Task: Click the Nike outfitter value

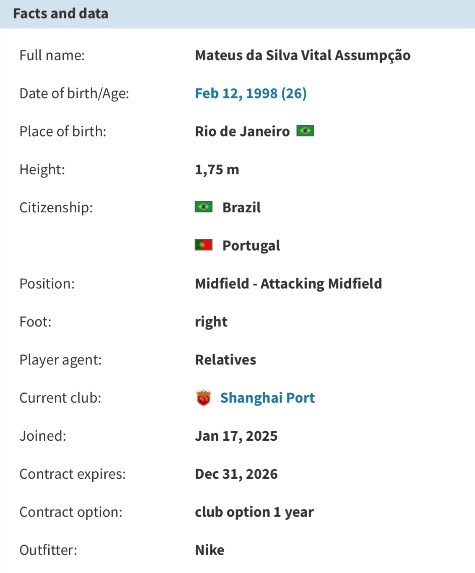Action: 210,550
